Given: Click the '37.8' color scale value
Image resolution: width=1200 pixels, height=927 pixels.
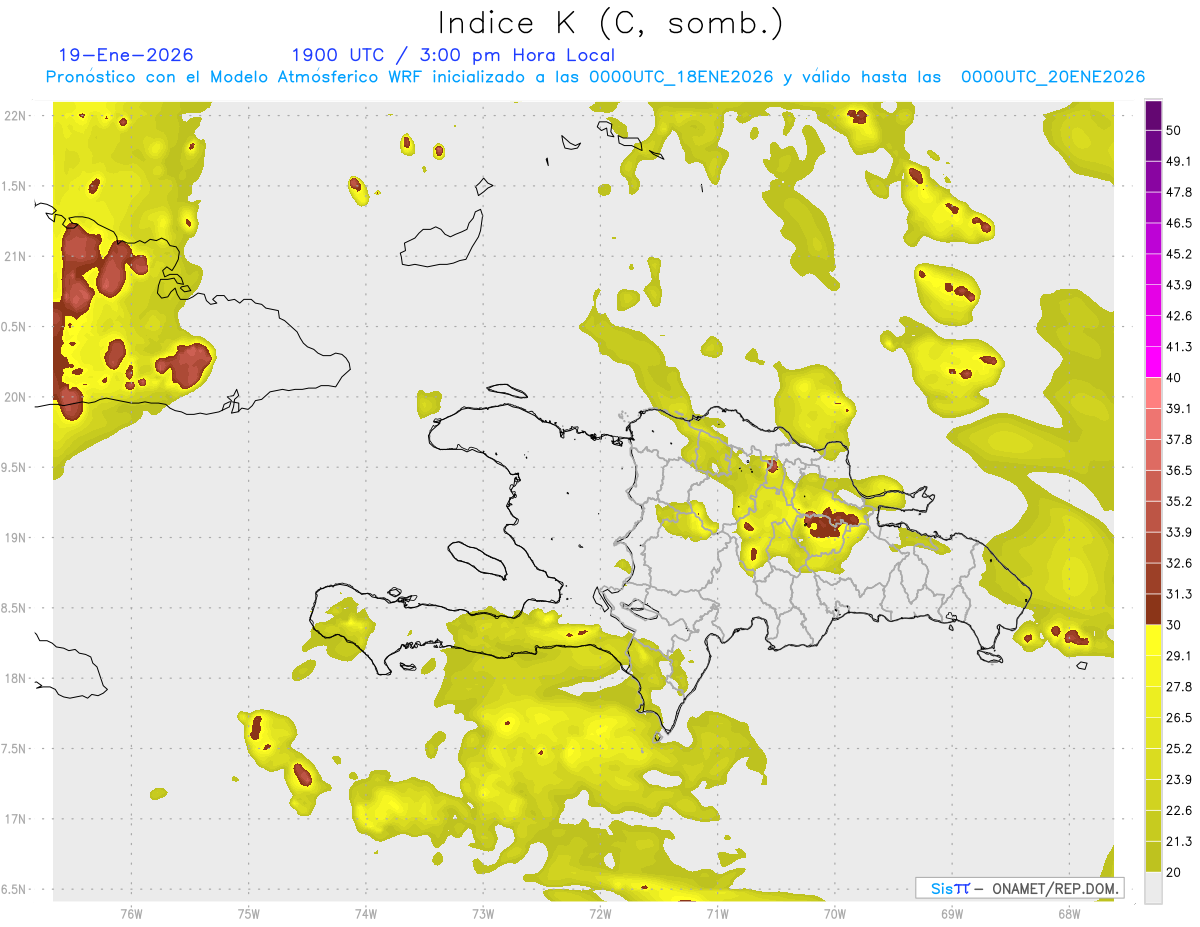Looking at the screenshot, I should [1180, 440].
